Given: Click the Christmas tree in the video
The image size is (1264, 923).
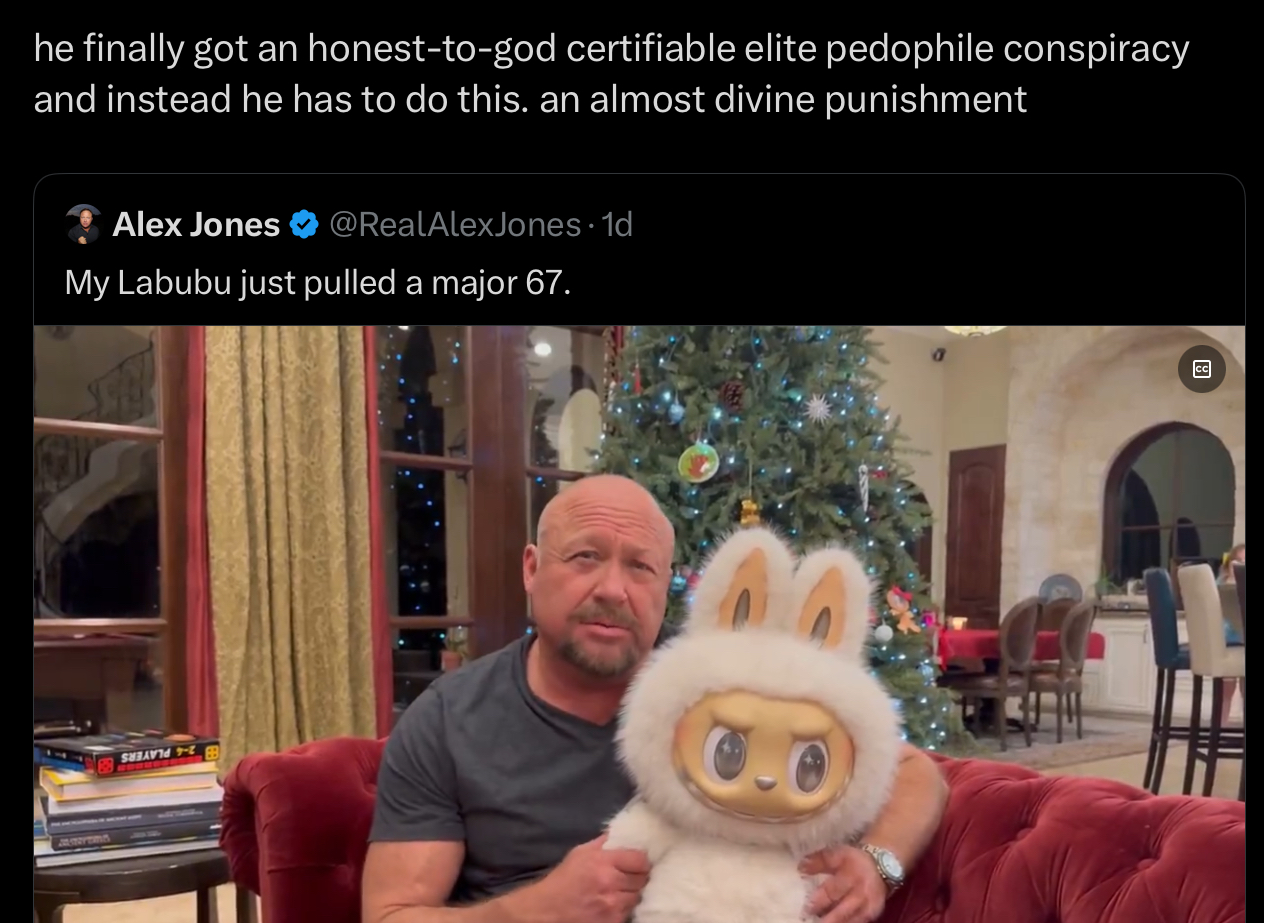Looking at the screenshot, I should click(x=770, y=440).
